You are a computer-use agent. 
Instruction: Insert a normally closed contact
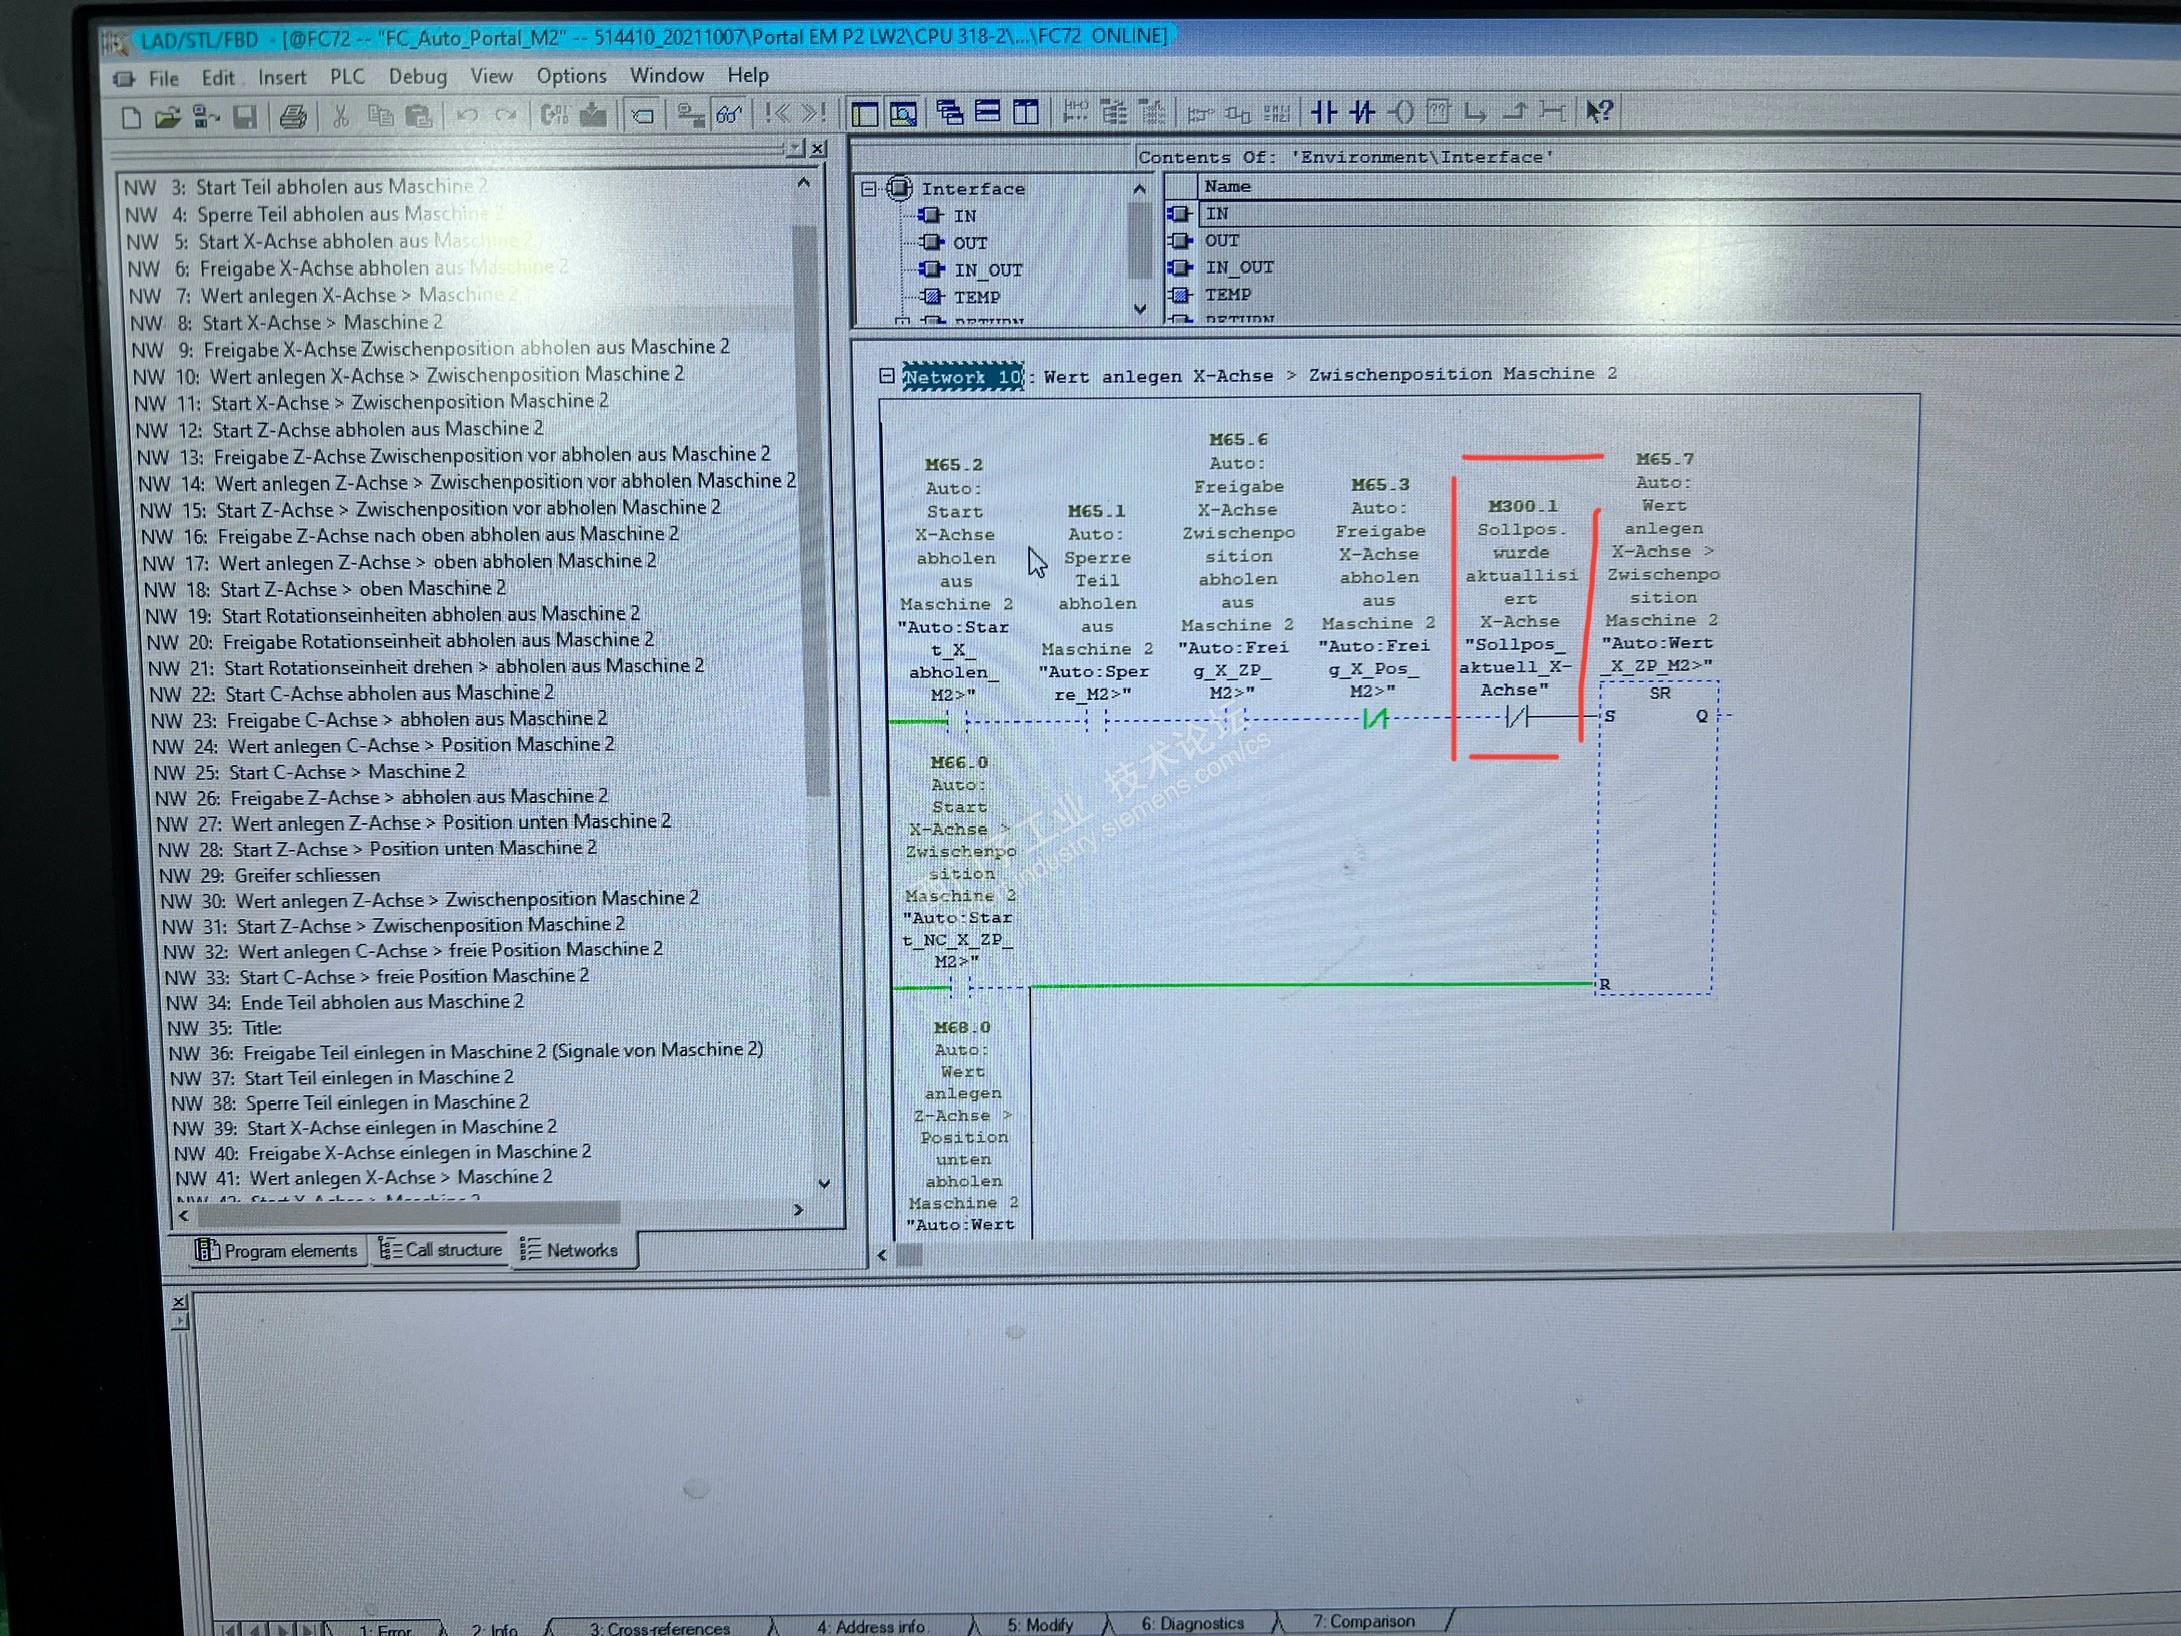point(1362,112)
